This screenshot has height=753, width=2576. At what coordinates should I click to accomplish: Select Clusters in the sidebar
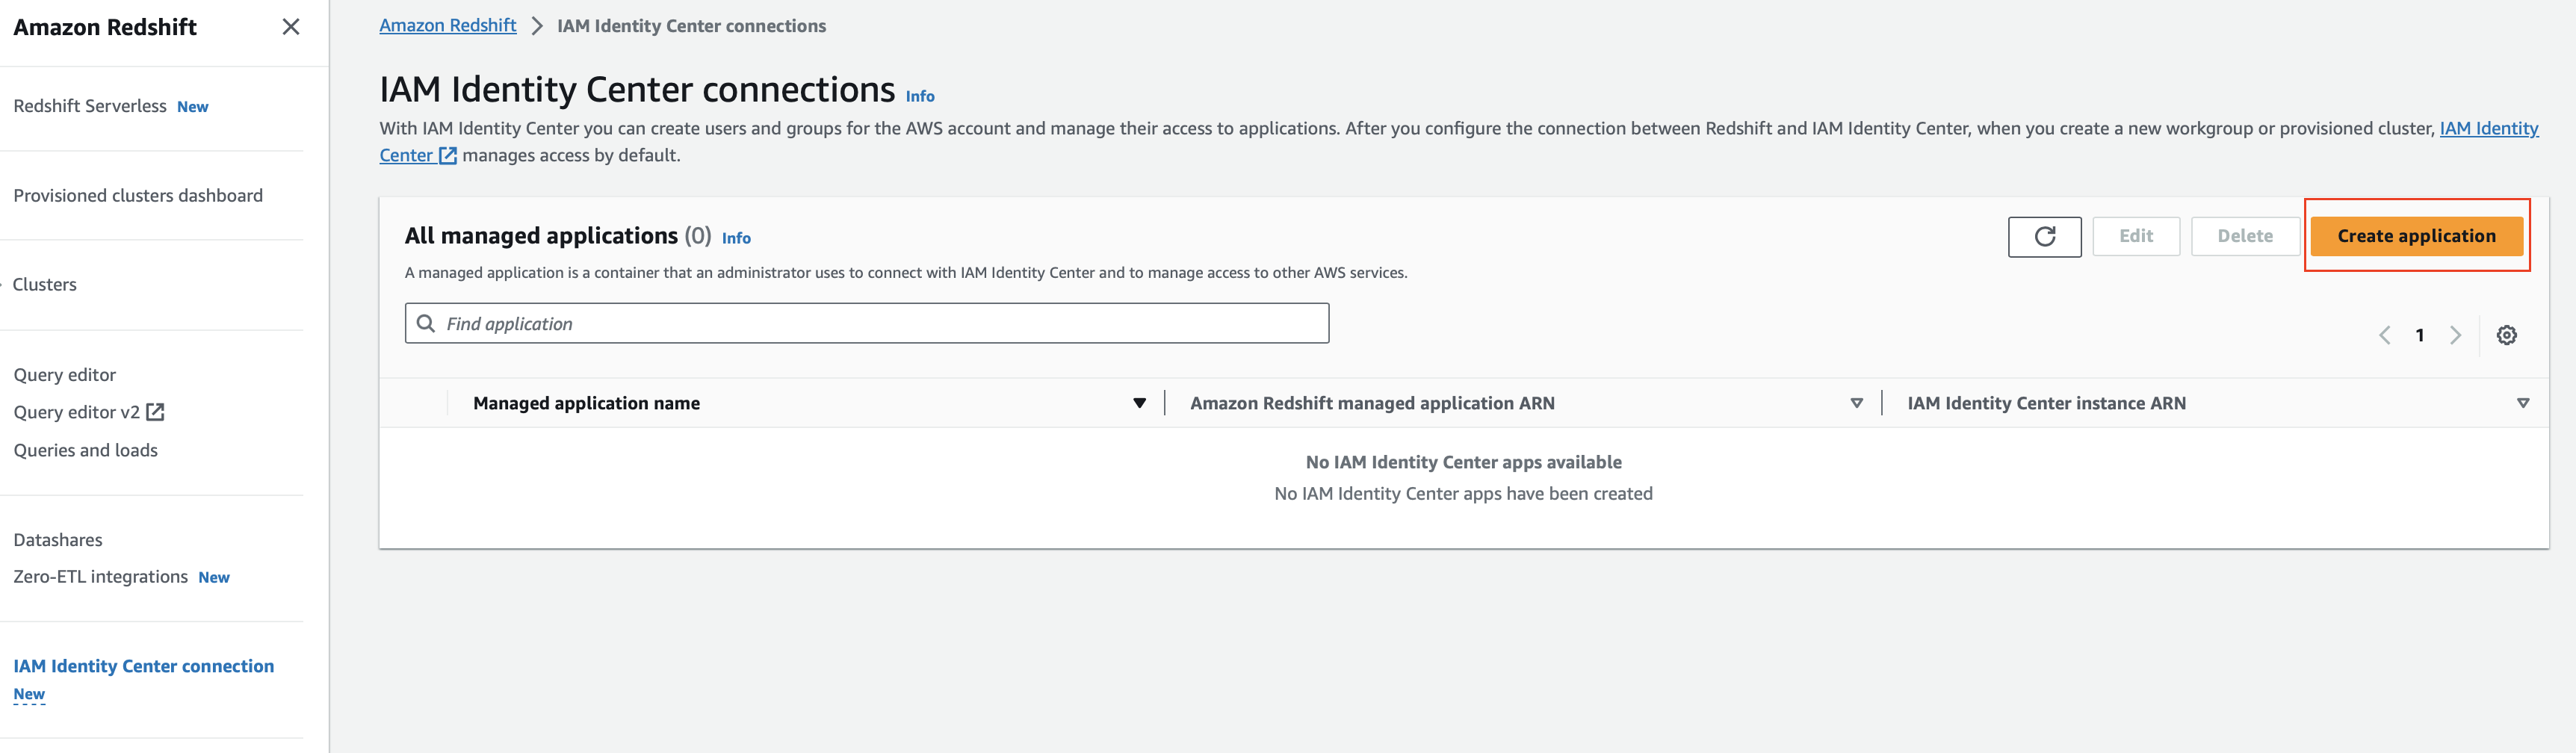(45, 284)
